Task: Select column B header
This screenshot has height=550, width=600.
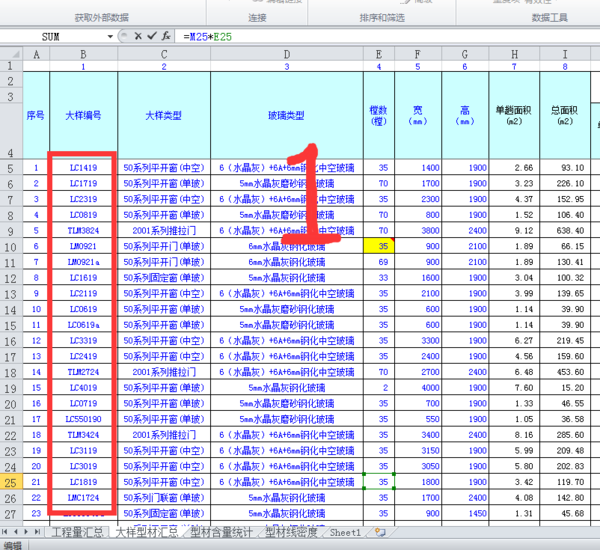Action: point(83,54)
